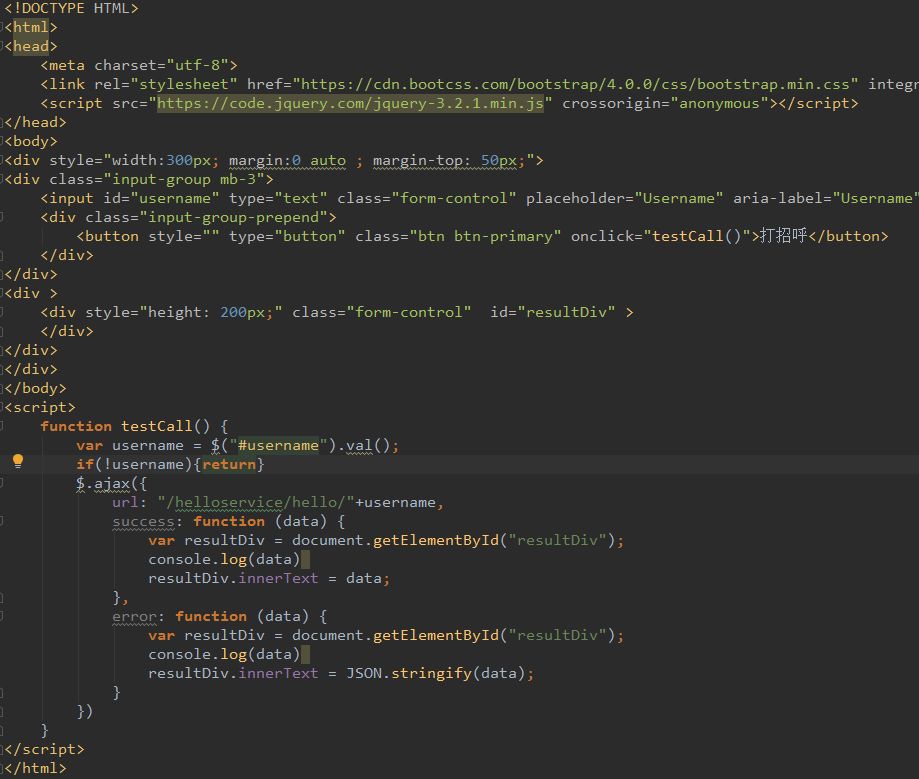The width and height of the screenshot is (919, 779).
Task: Click crossorigin="anonymous" attribute
Action: tap(665, 103)
